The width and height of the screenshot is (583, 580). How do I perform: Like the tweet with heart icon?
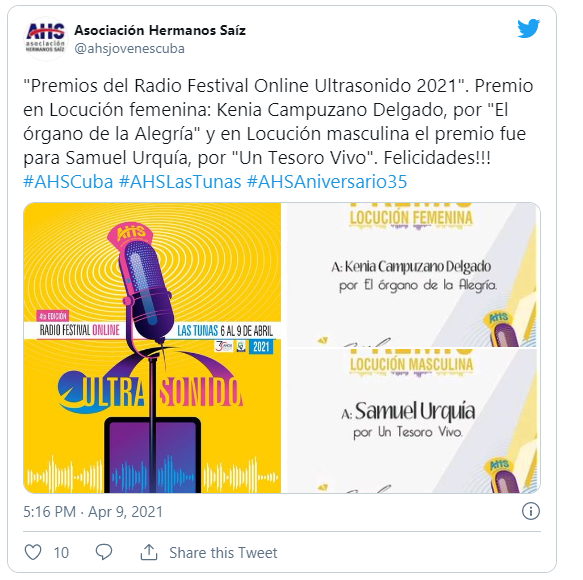point(33,552)
